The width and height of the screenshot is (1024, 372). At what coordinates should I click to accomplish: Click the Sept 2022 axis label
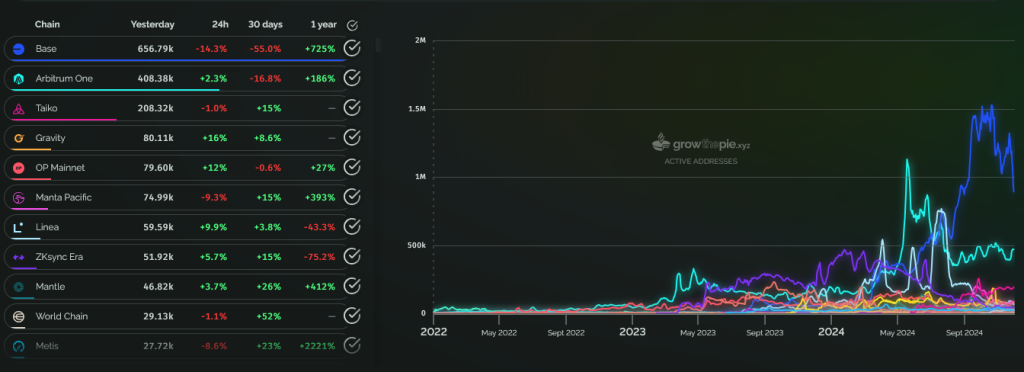coord(566,333)
